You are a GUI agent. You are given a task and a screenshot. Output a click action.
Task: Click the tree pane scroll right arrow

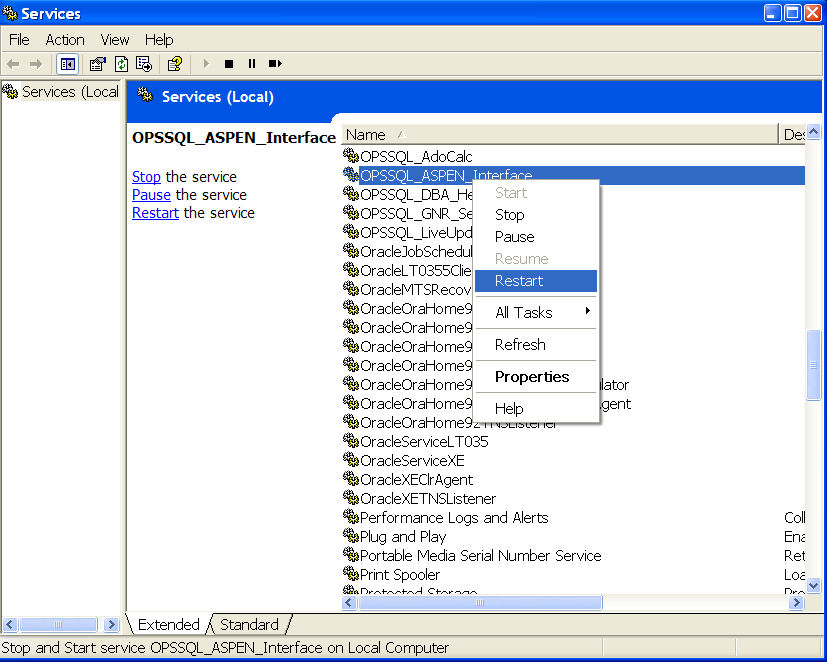[x=110, y=625]
